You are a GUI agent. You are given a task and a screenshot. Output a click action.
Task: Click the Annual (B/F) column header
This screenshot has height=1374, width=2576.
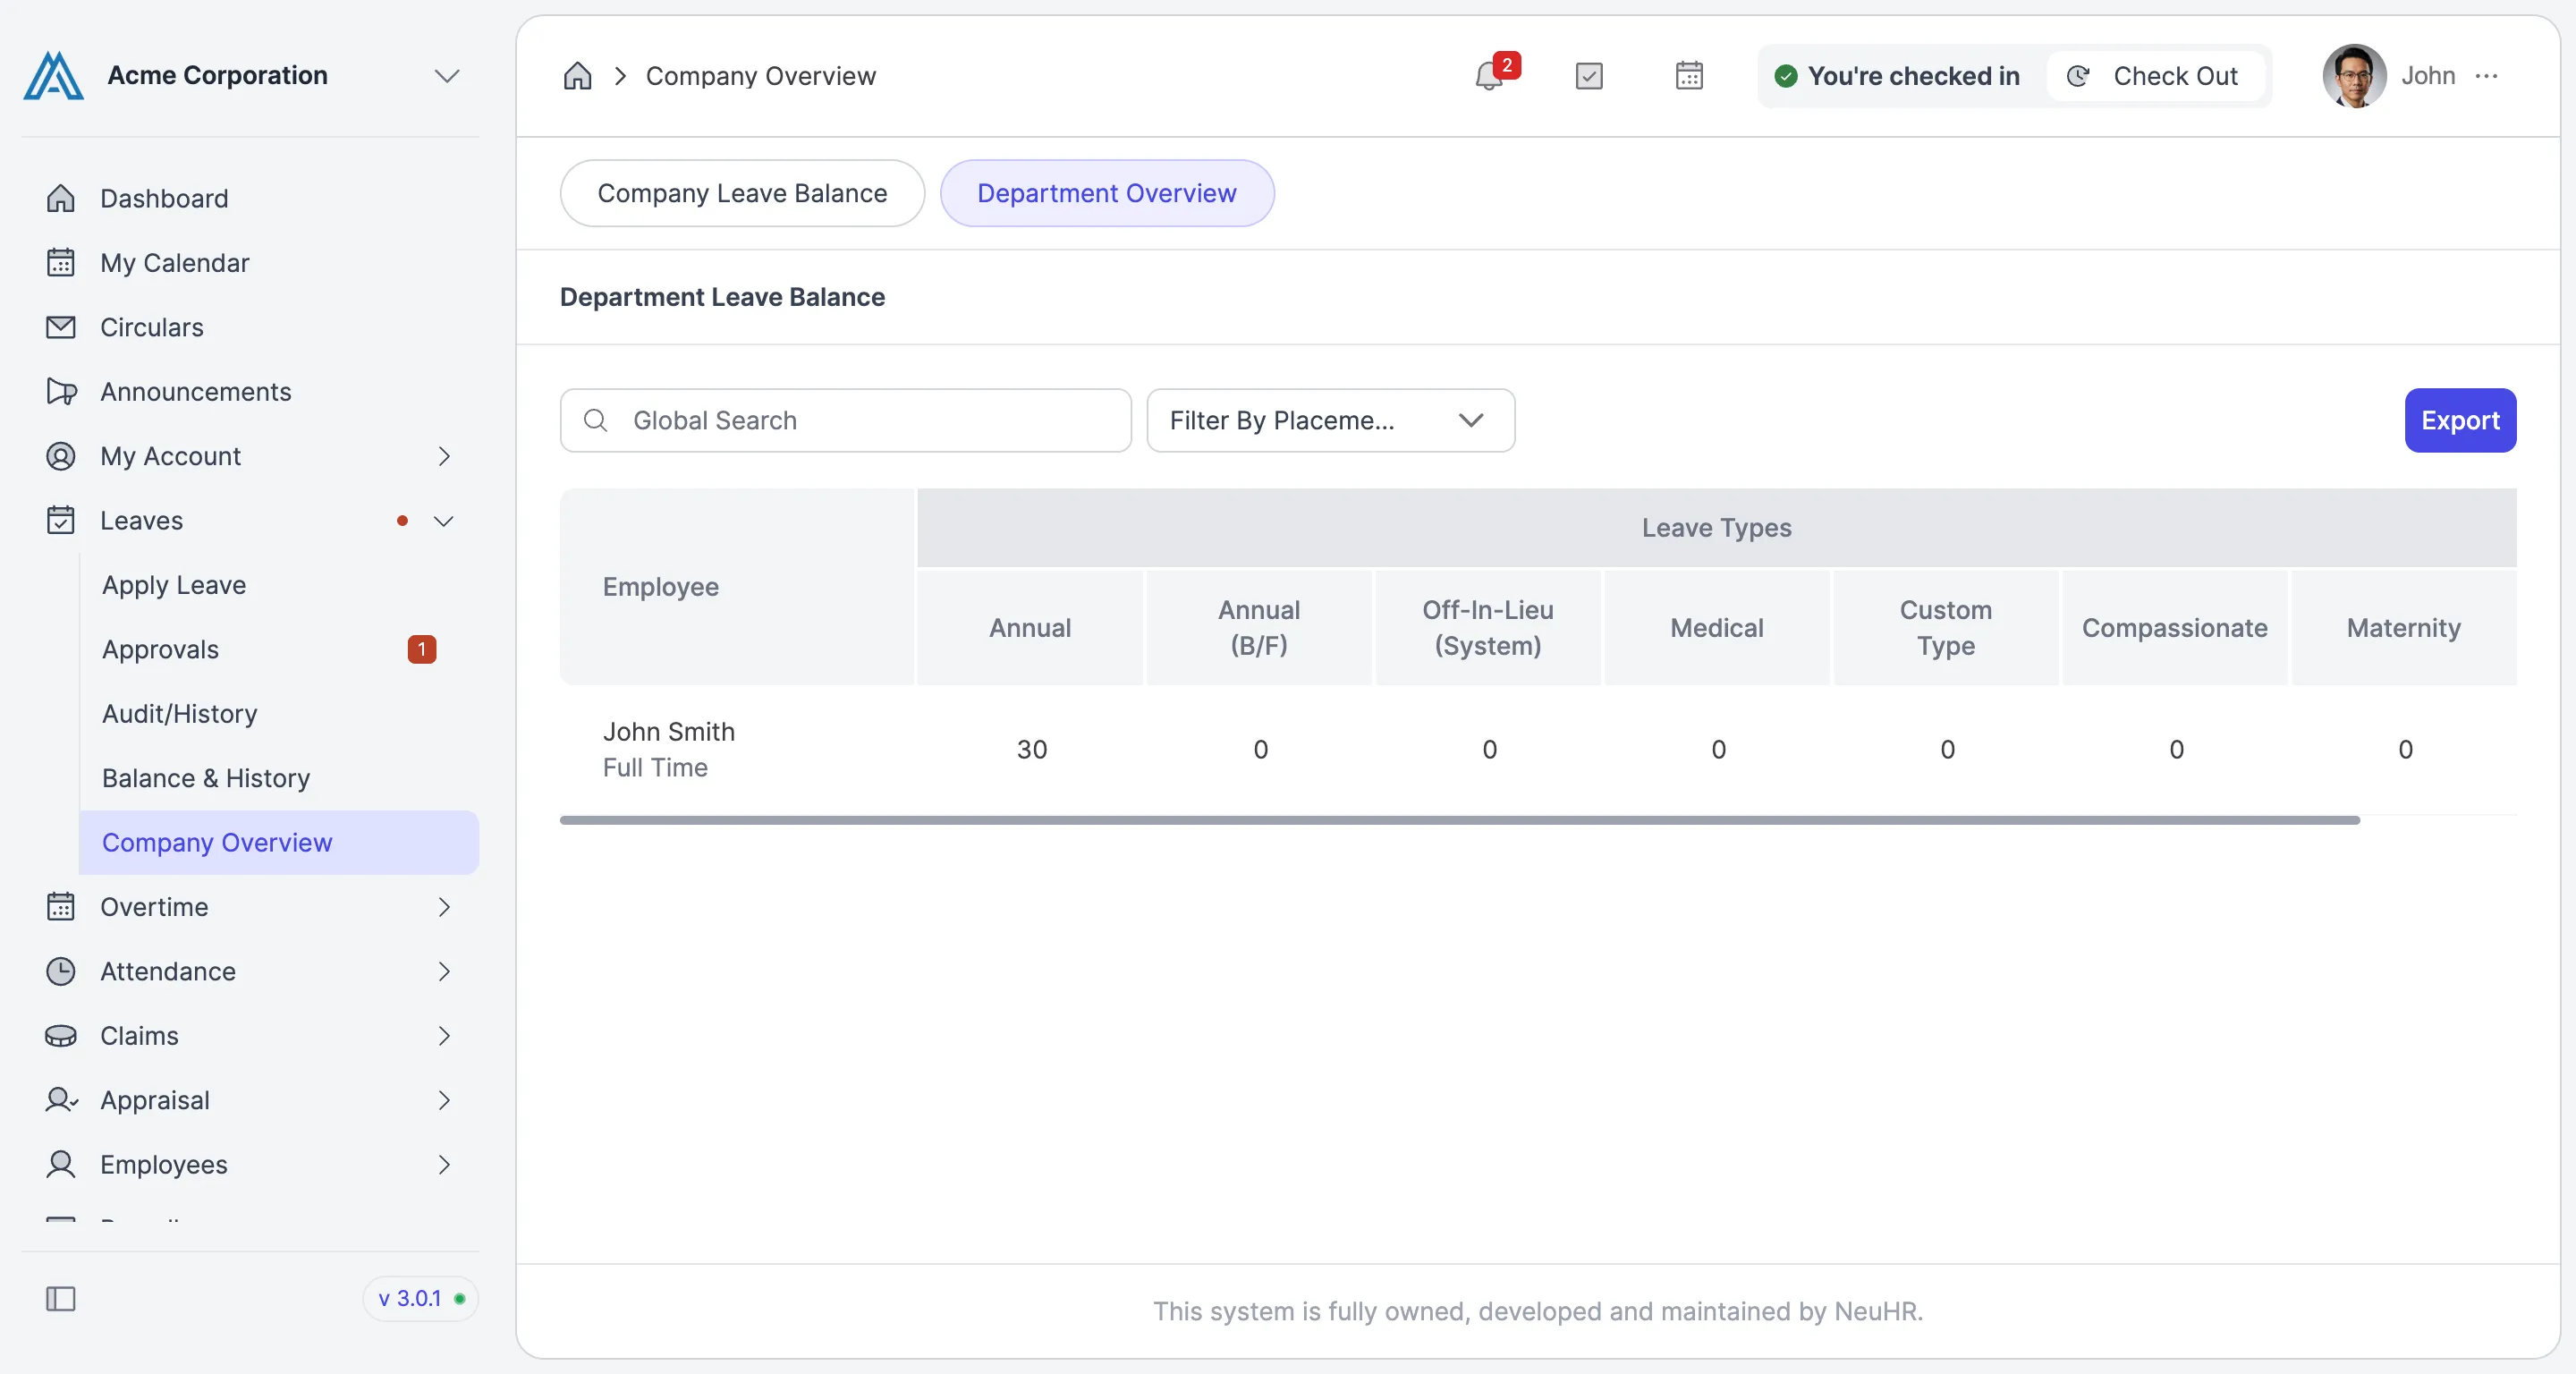point(1259,627)
